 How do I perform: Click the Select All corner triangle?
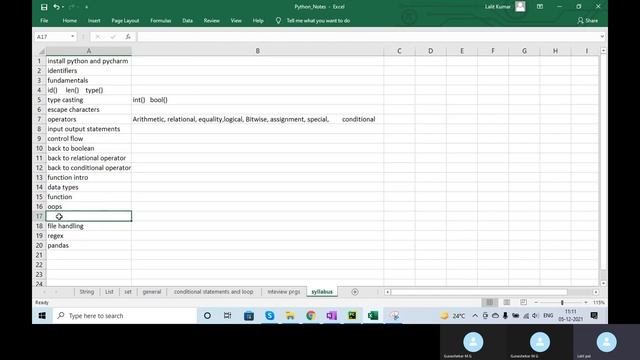(x=41, y=51)
